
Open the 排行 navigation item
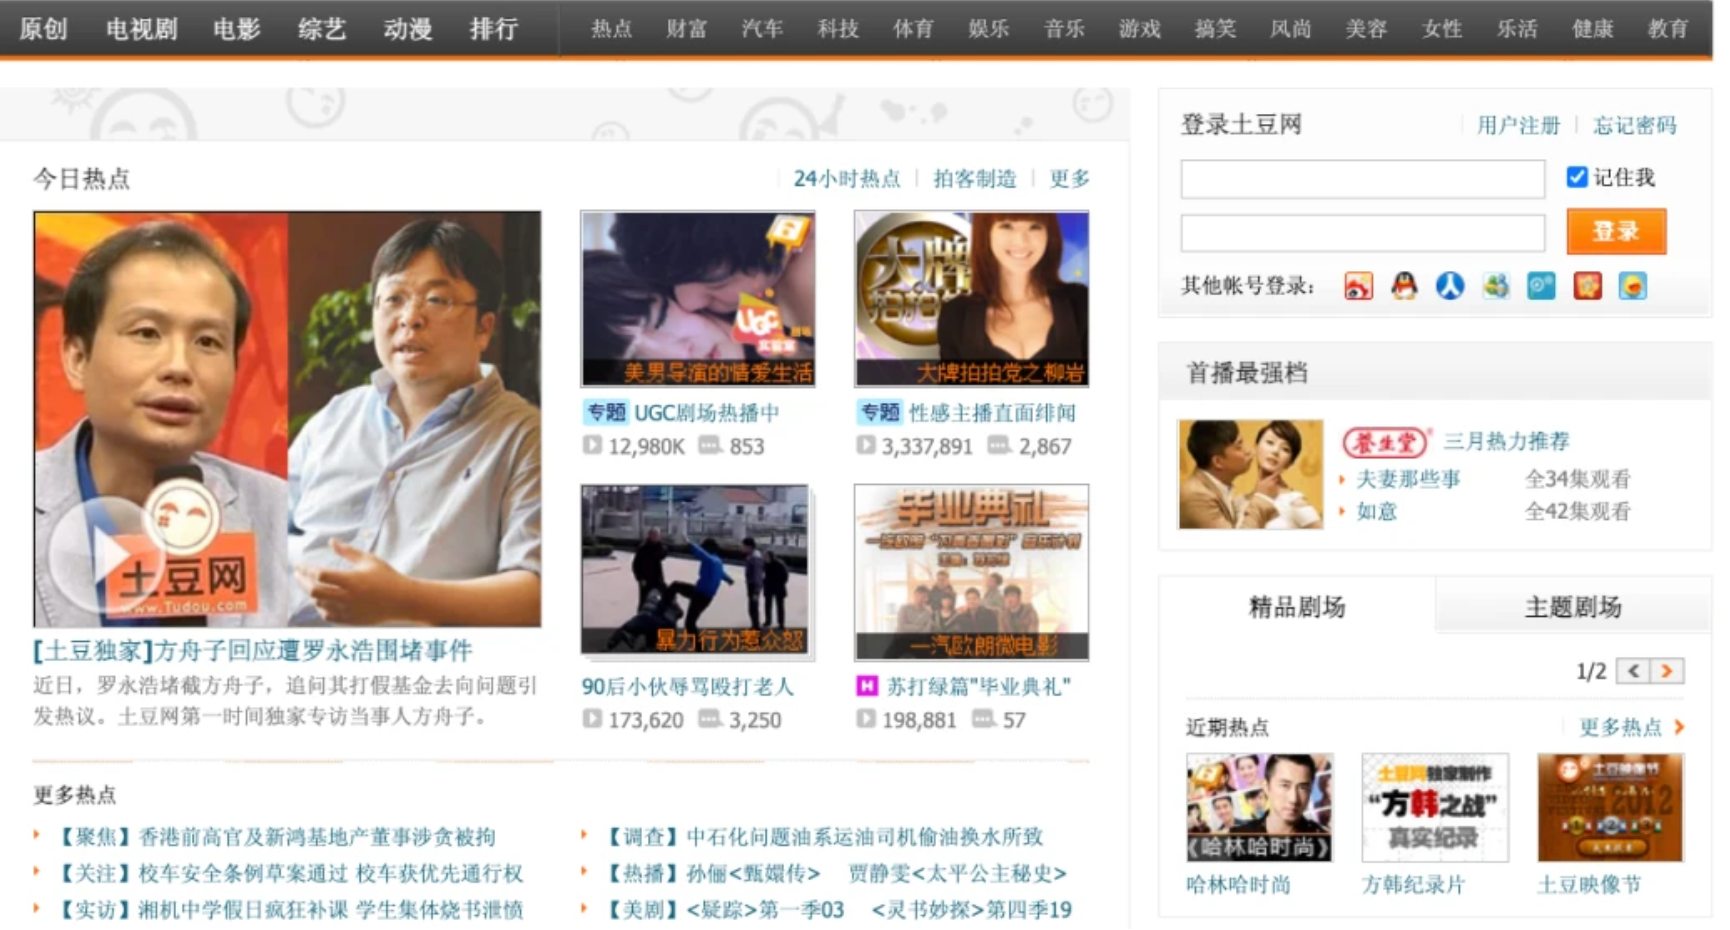[x=494, y=29]
